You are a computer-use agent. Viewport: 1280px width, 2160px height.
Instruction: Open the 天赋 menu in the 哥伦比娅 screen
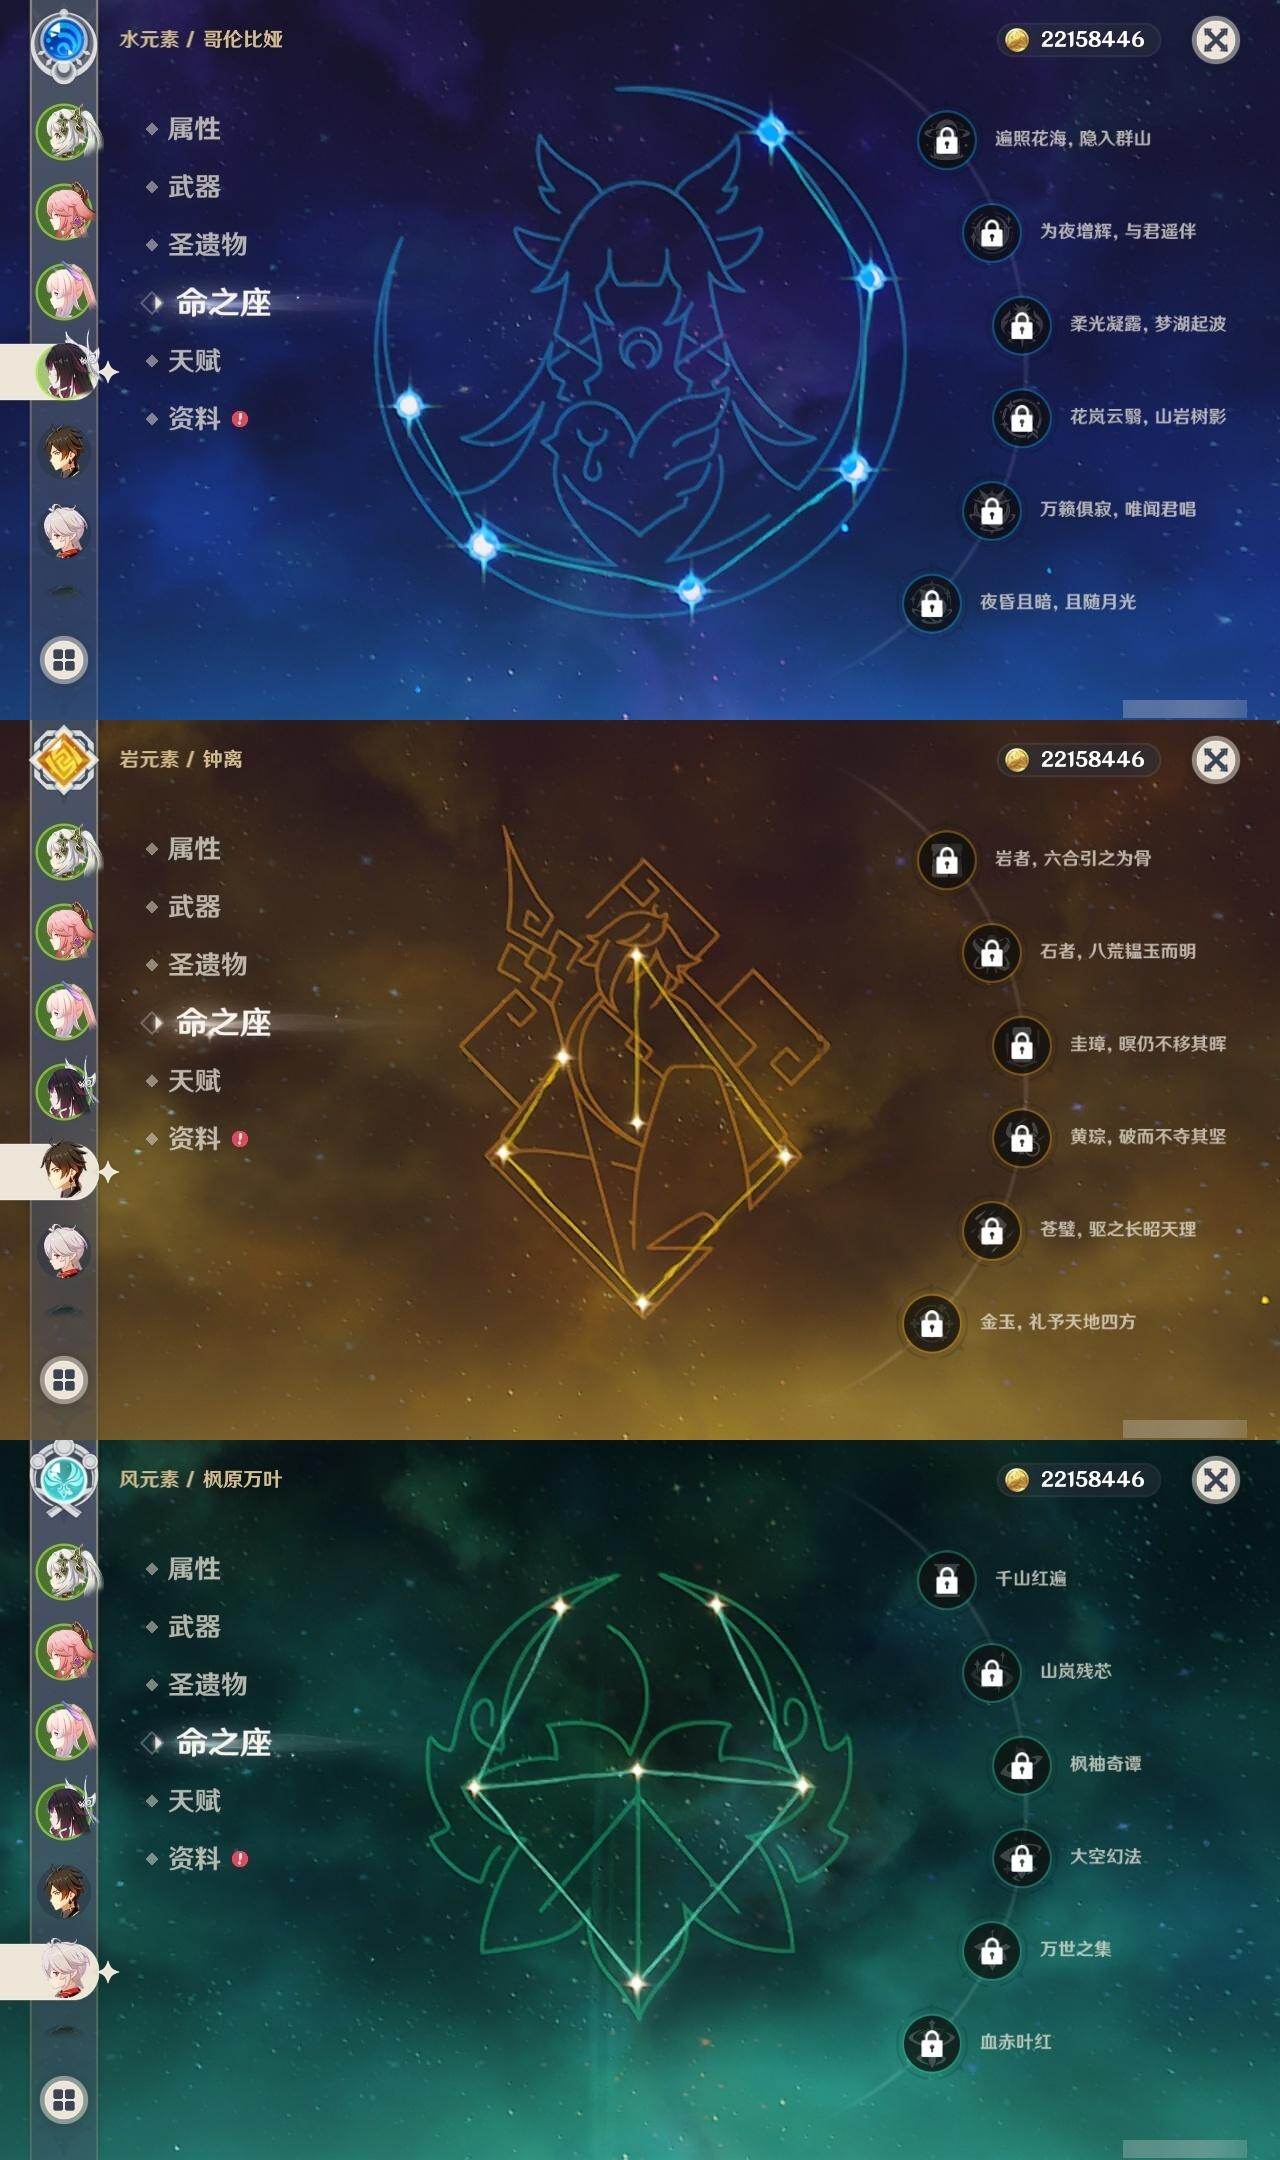tap(194, 361)
